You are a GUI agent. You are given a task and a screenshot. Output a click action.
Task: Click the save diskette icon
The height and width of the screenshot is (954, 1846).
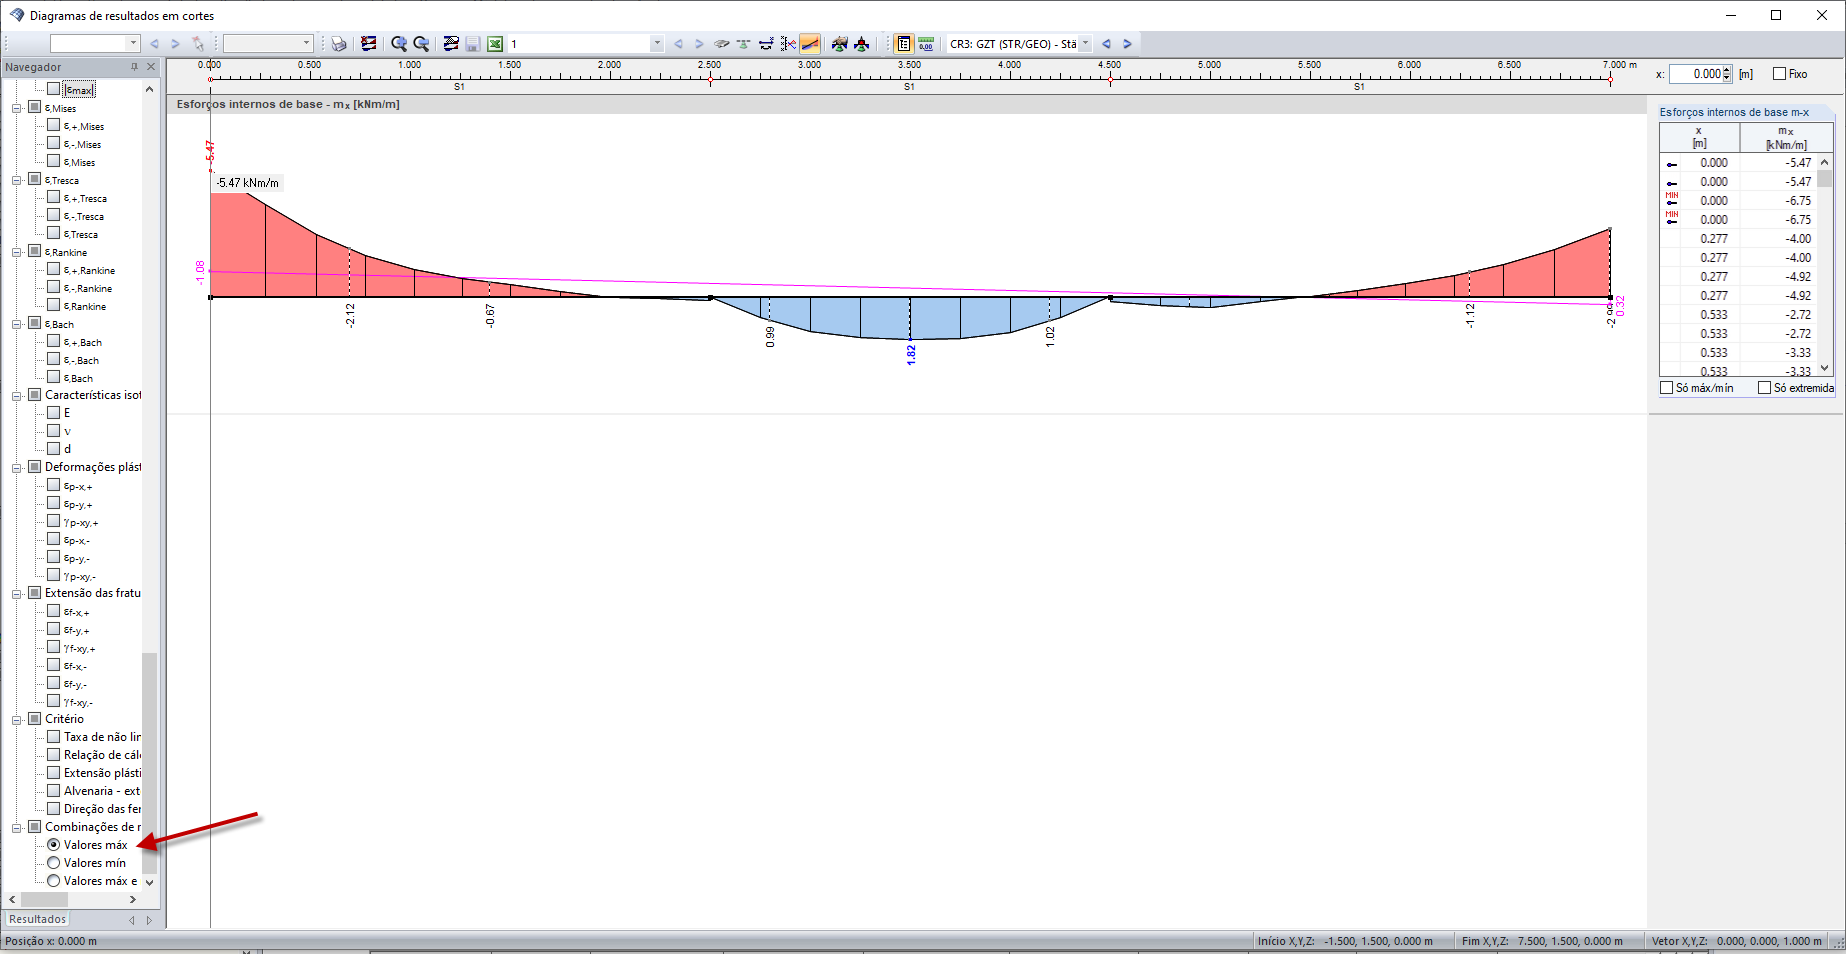coord(473,44)
